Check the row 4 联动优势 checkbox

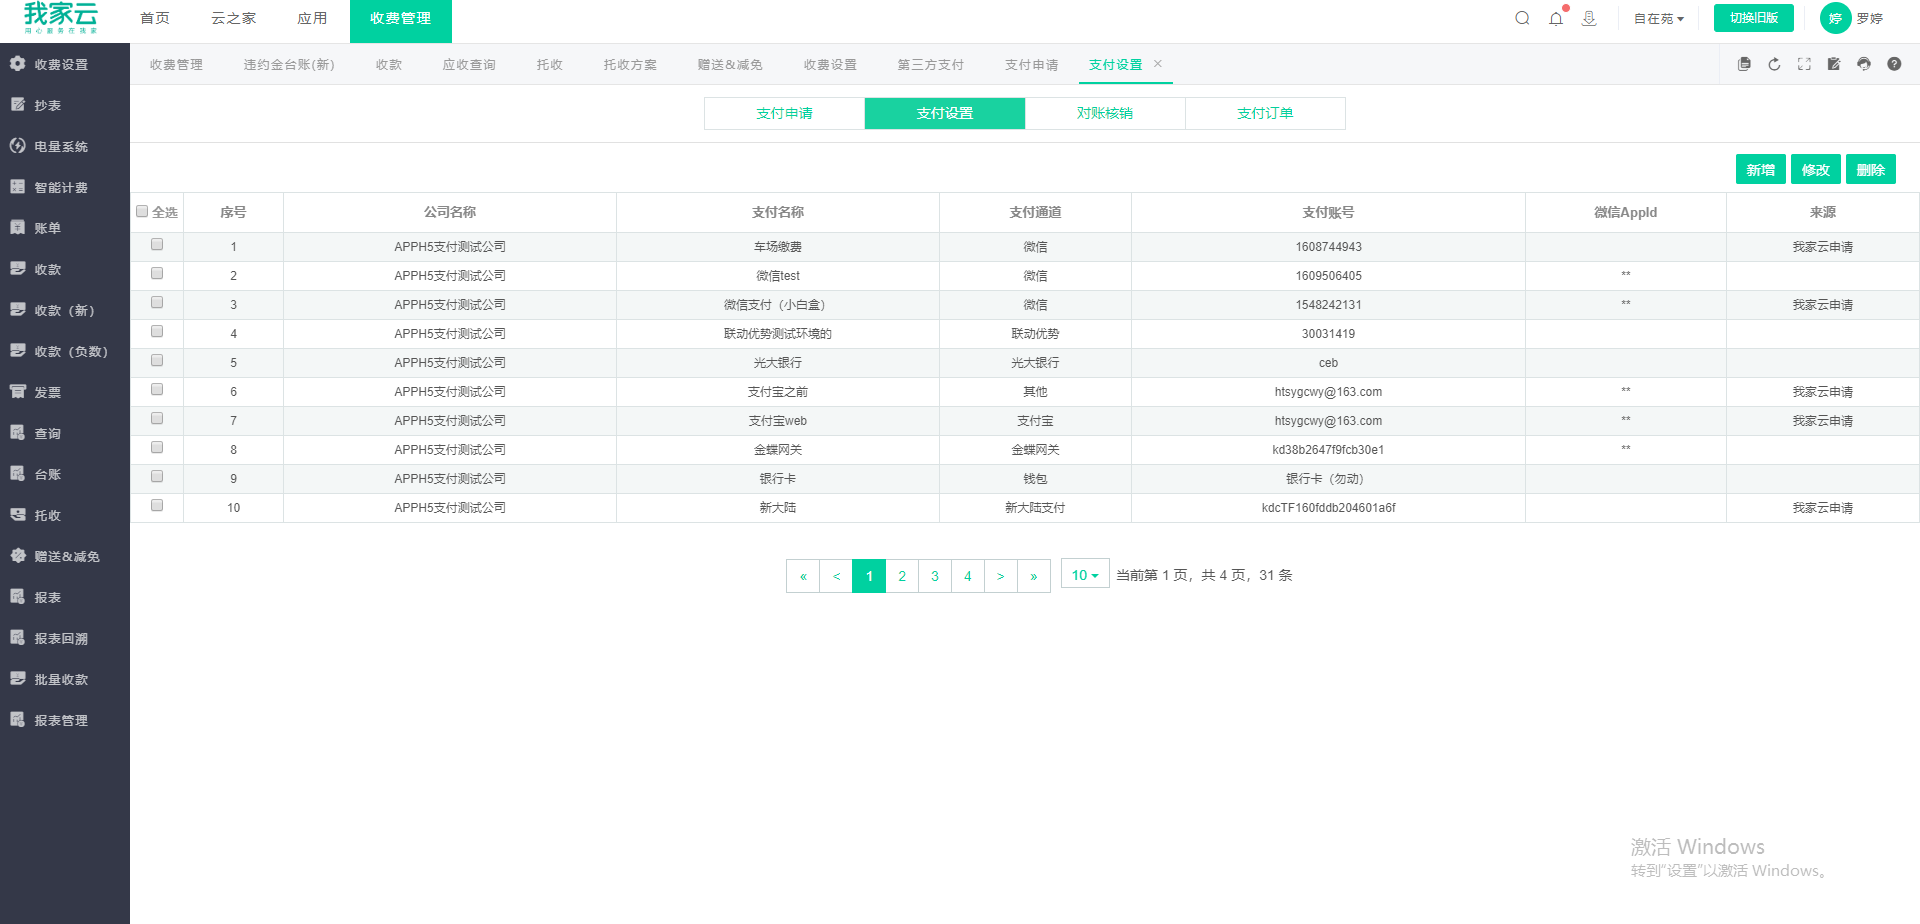pyautogui.click(x=157, y=331)
